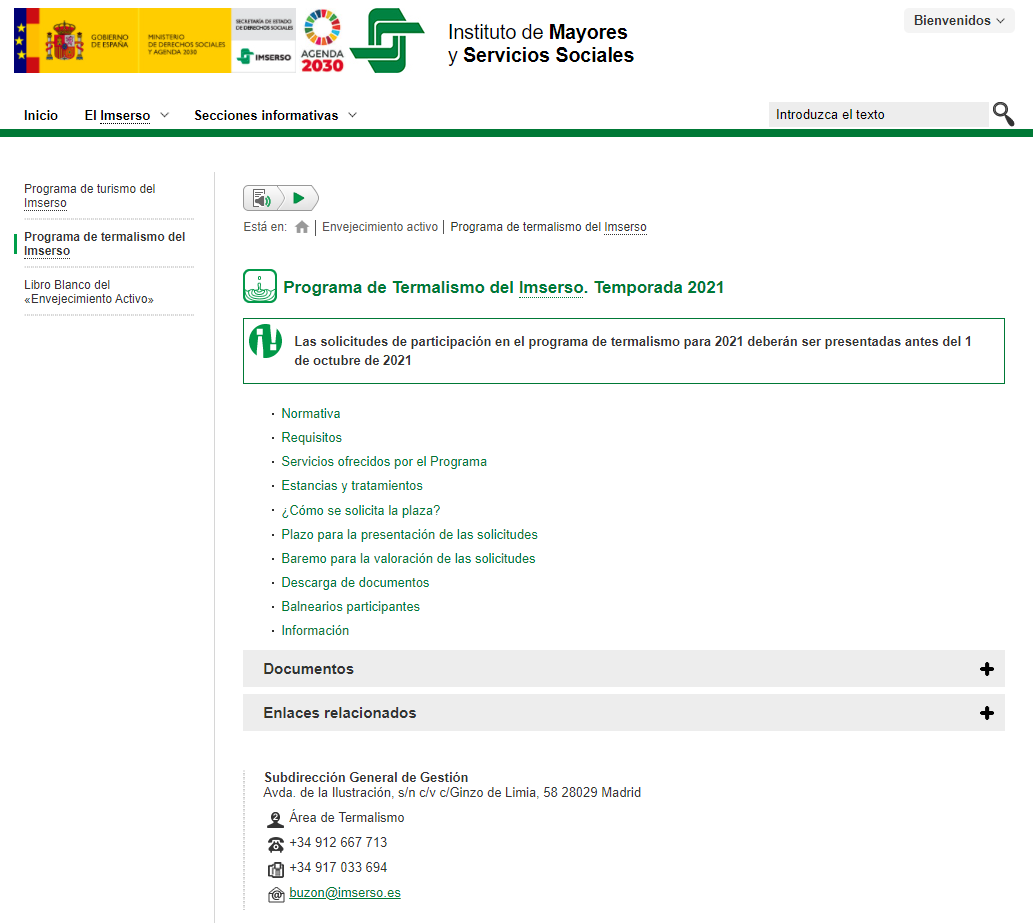Image resolution: width=1033 pixels, height=923 pixels.
Task: Click the solicitudes deadline notice text
Action: (632, 351)
